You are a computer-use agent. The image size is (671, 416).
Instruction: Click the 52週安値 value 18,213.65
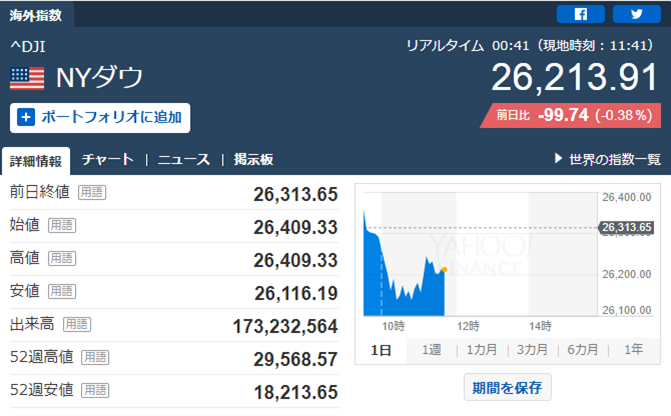(x=296, y=392)
